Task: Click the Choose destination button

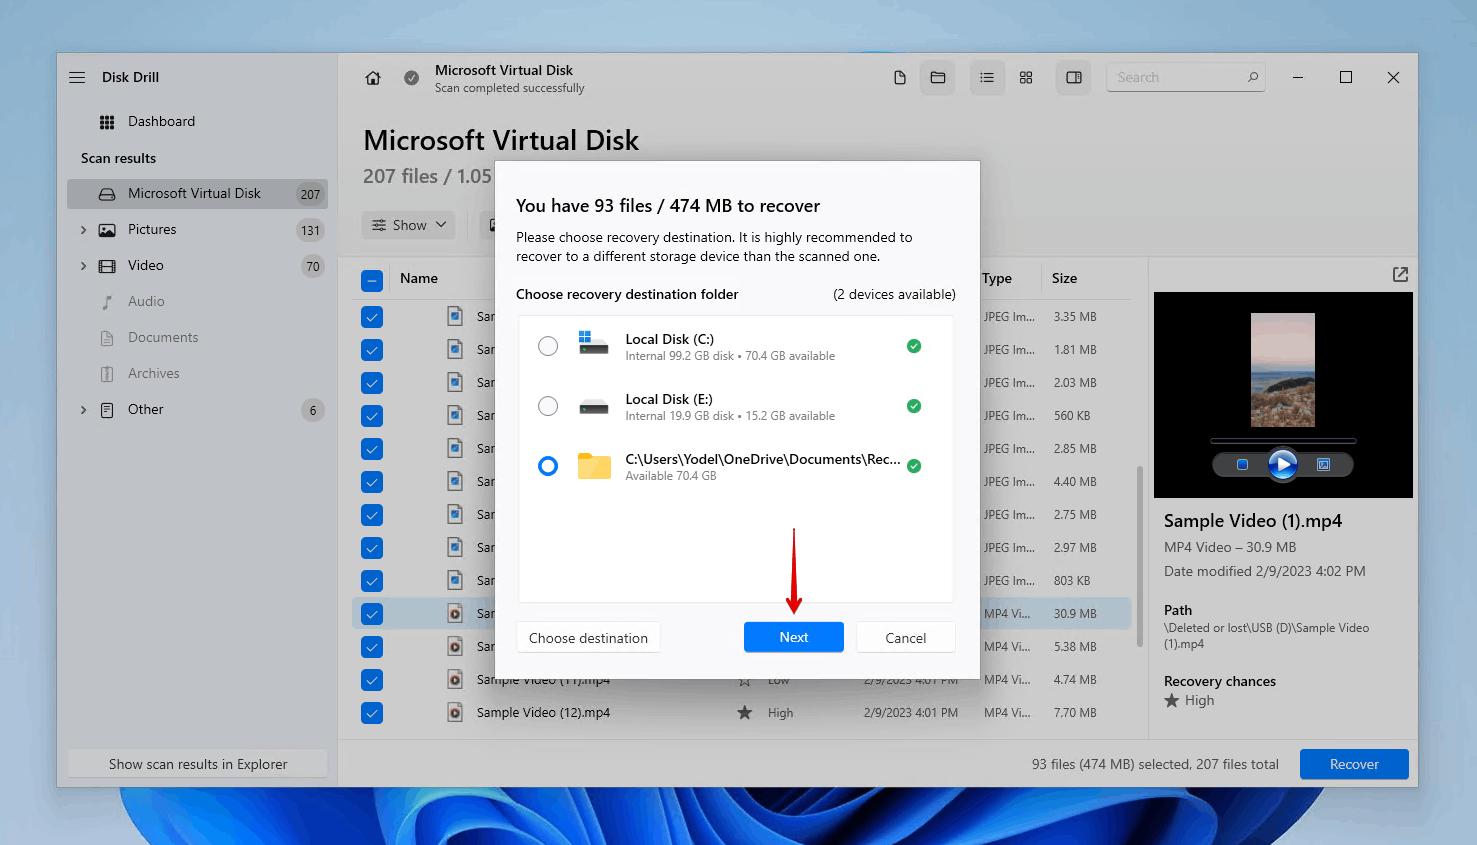Action: click(x=588, y=638)
